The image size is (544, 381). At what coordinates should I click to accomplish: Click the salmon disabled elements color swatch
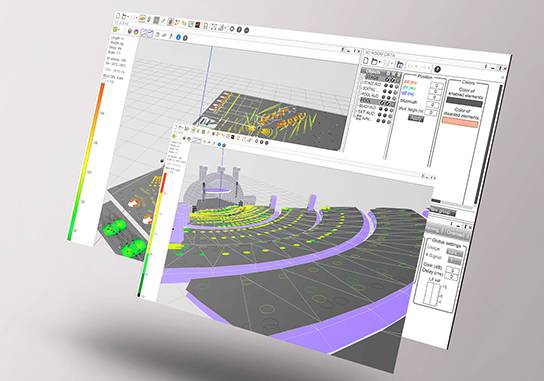click(x=460, y=122)
